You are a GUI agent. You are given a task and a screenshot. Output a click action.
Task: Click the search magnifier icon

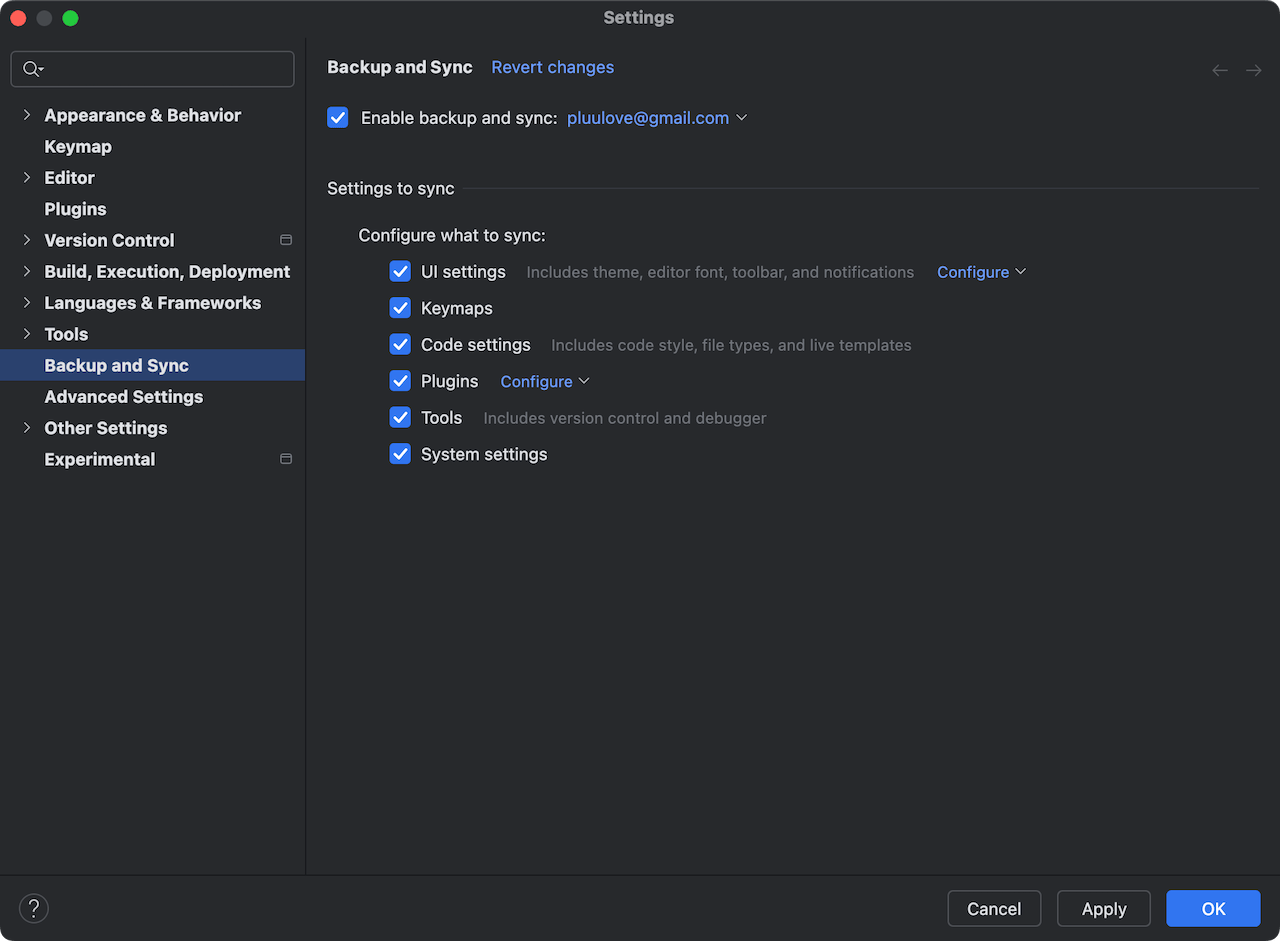click(33, 69)
